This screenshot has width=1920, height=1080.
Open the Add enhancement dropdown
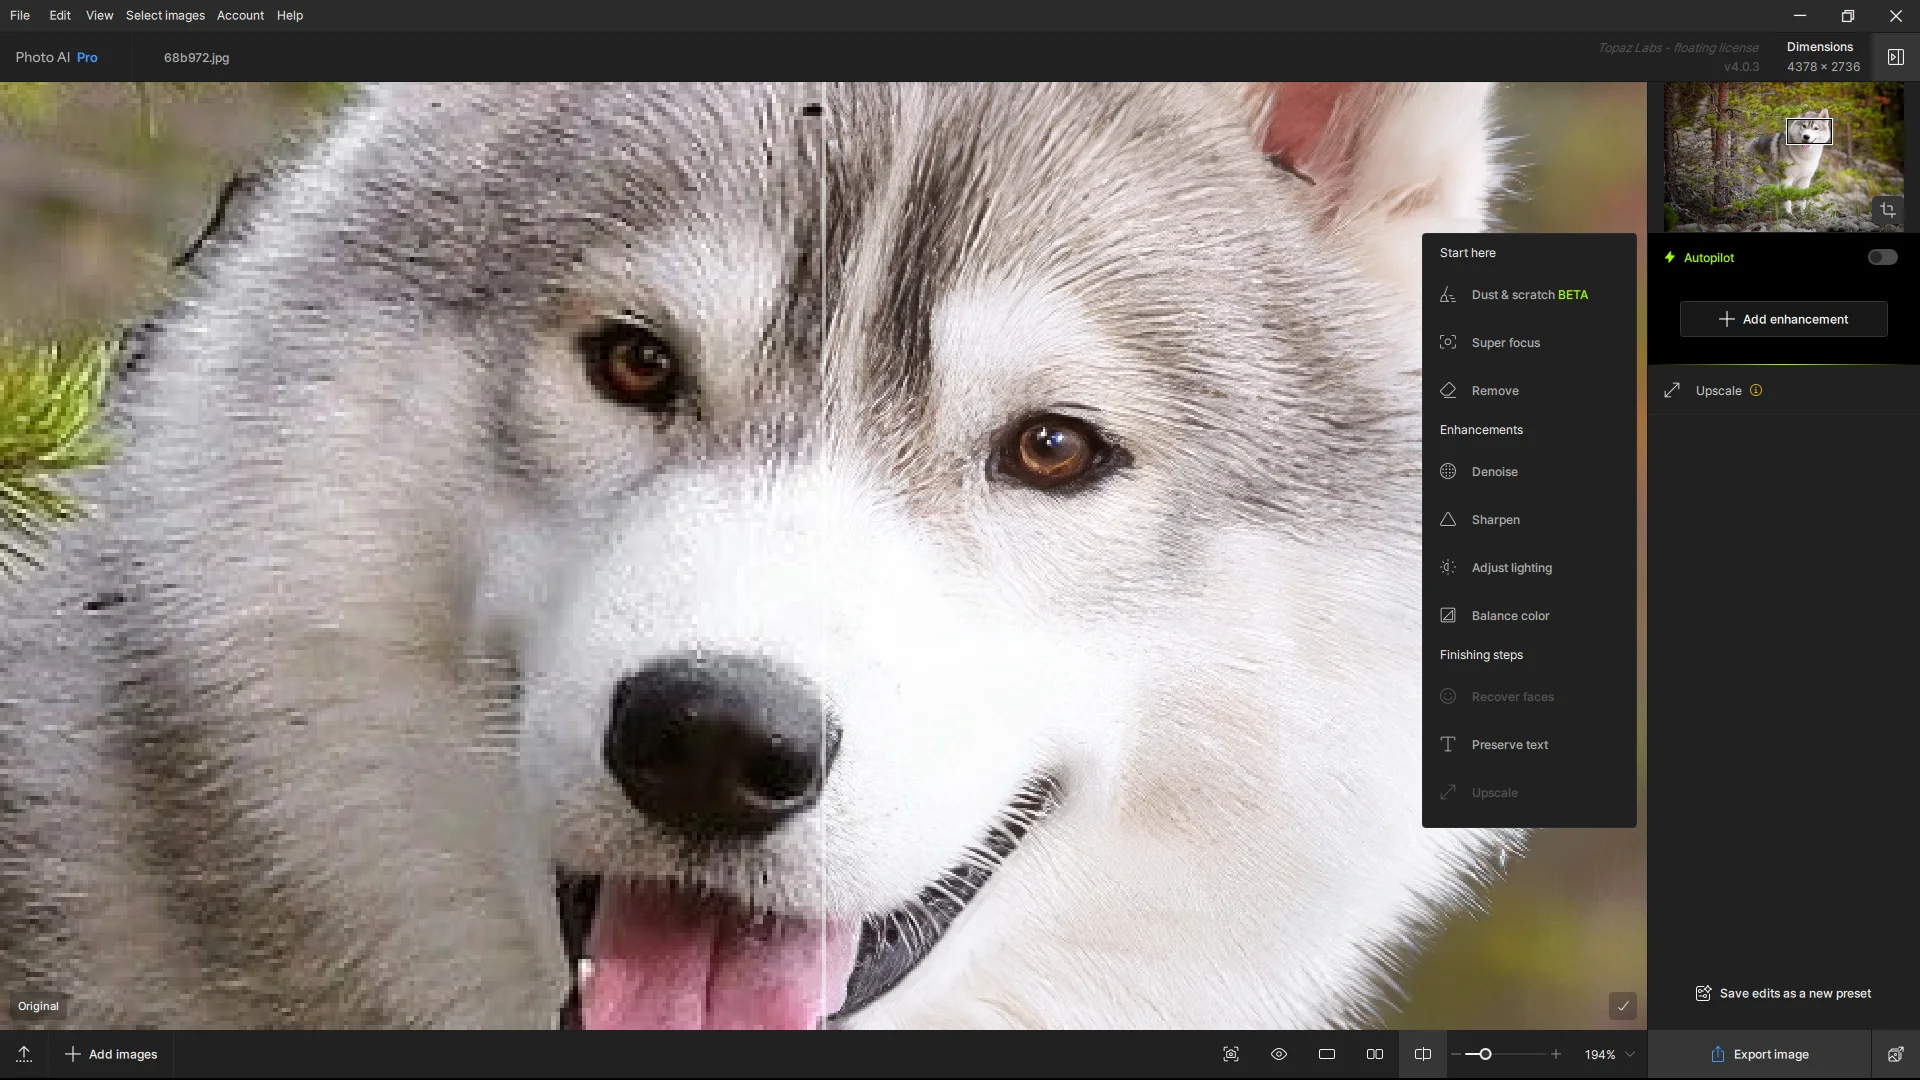coord(1783,319)
